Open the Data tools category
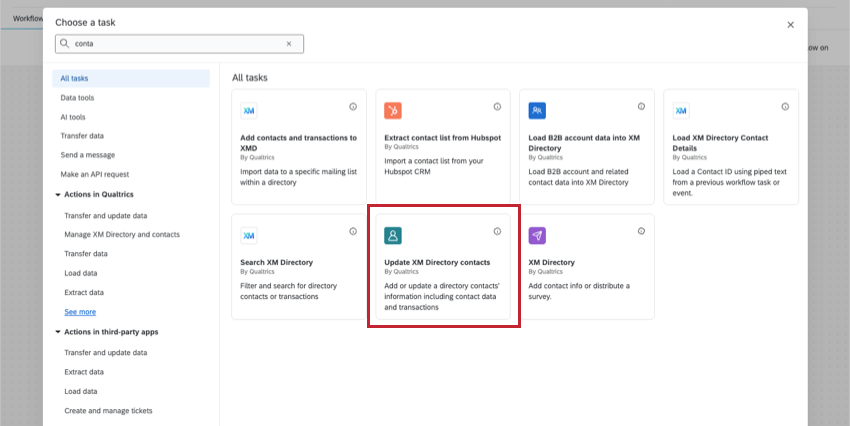Viewport: 850px width, 426px height. [x=77, y=98]
